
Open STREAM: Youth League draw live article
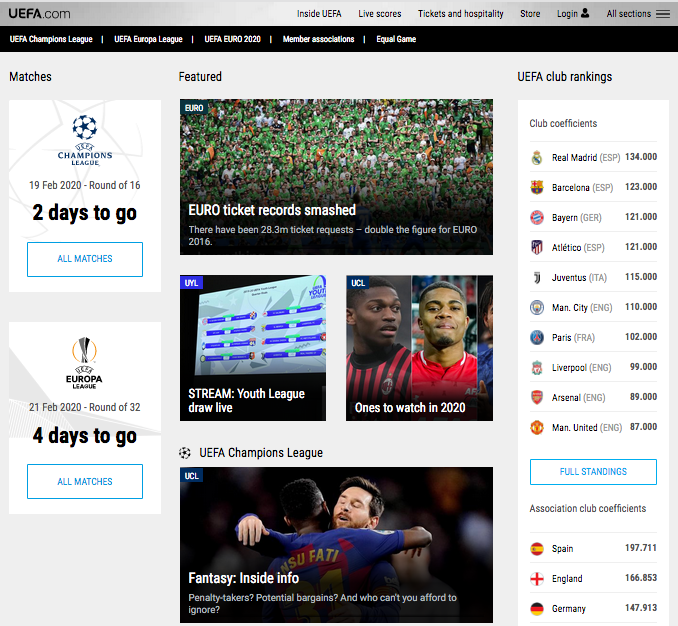tap(246, 400)
